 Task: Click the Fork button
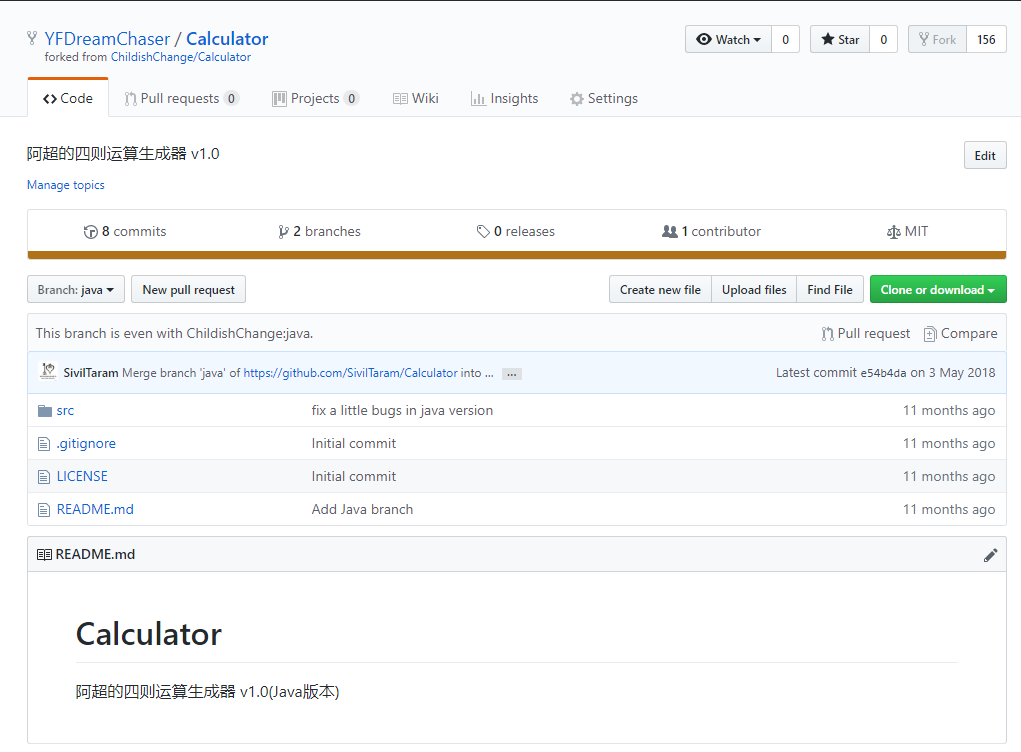click(938, 40)
